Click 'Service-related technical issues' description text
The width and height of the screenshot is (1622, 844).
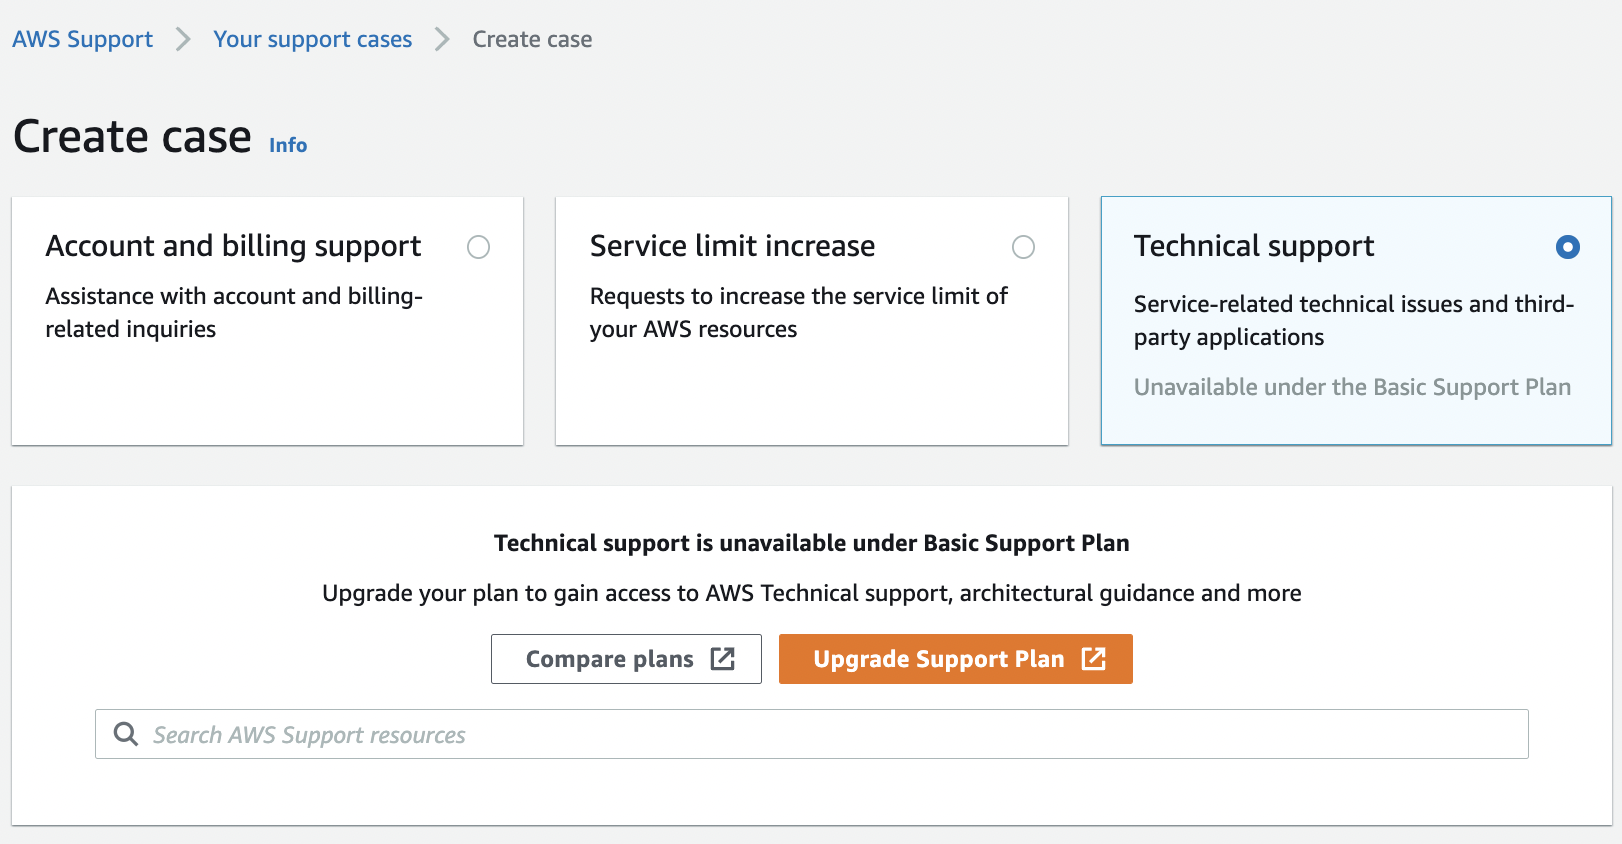(1354, 320)
